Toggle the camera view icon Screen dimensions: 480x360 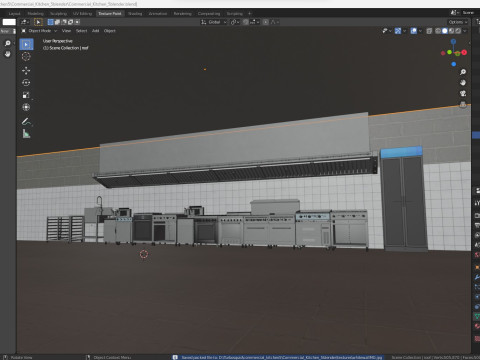(463, 94)
